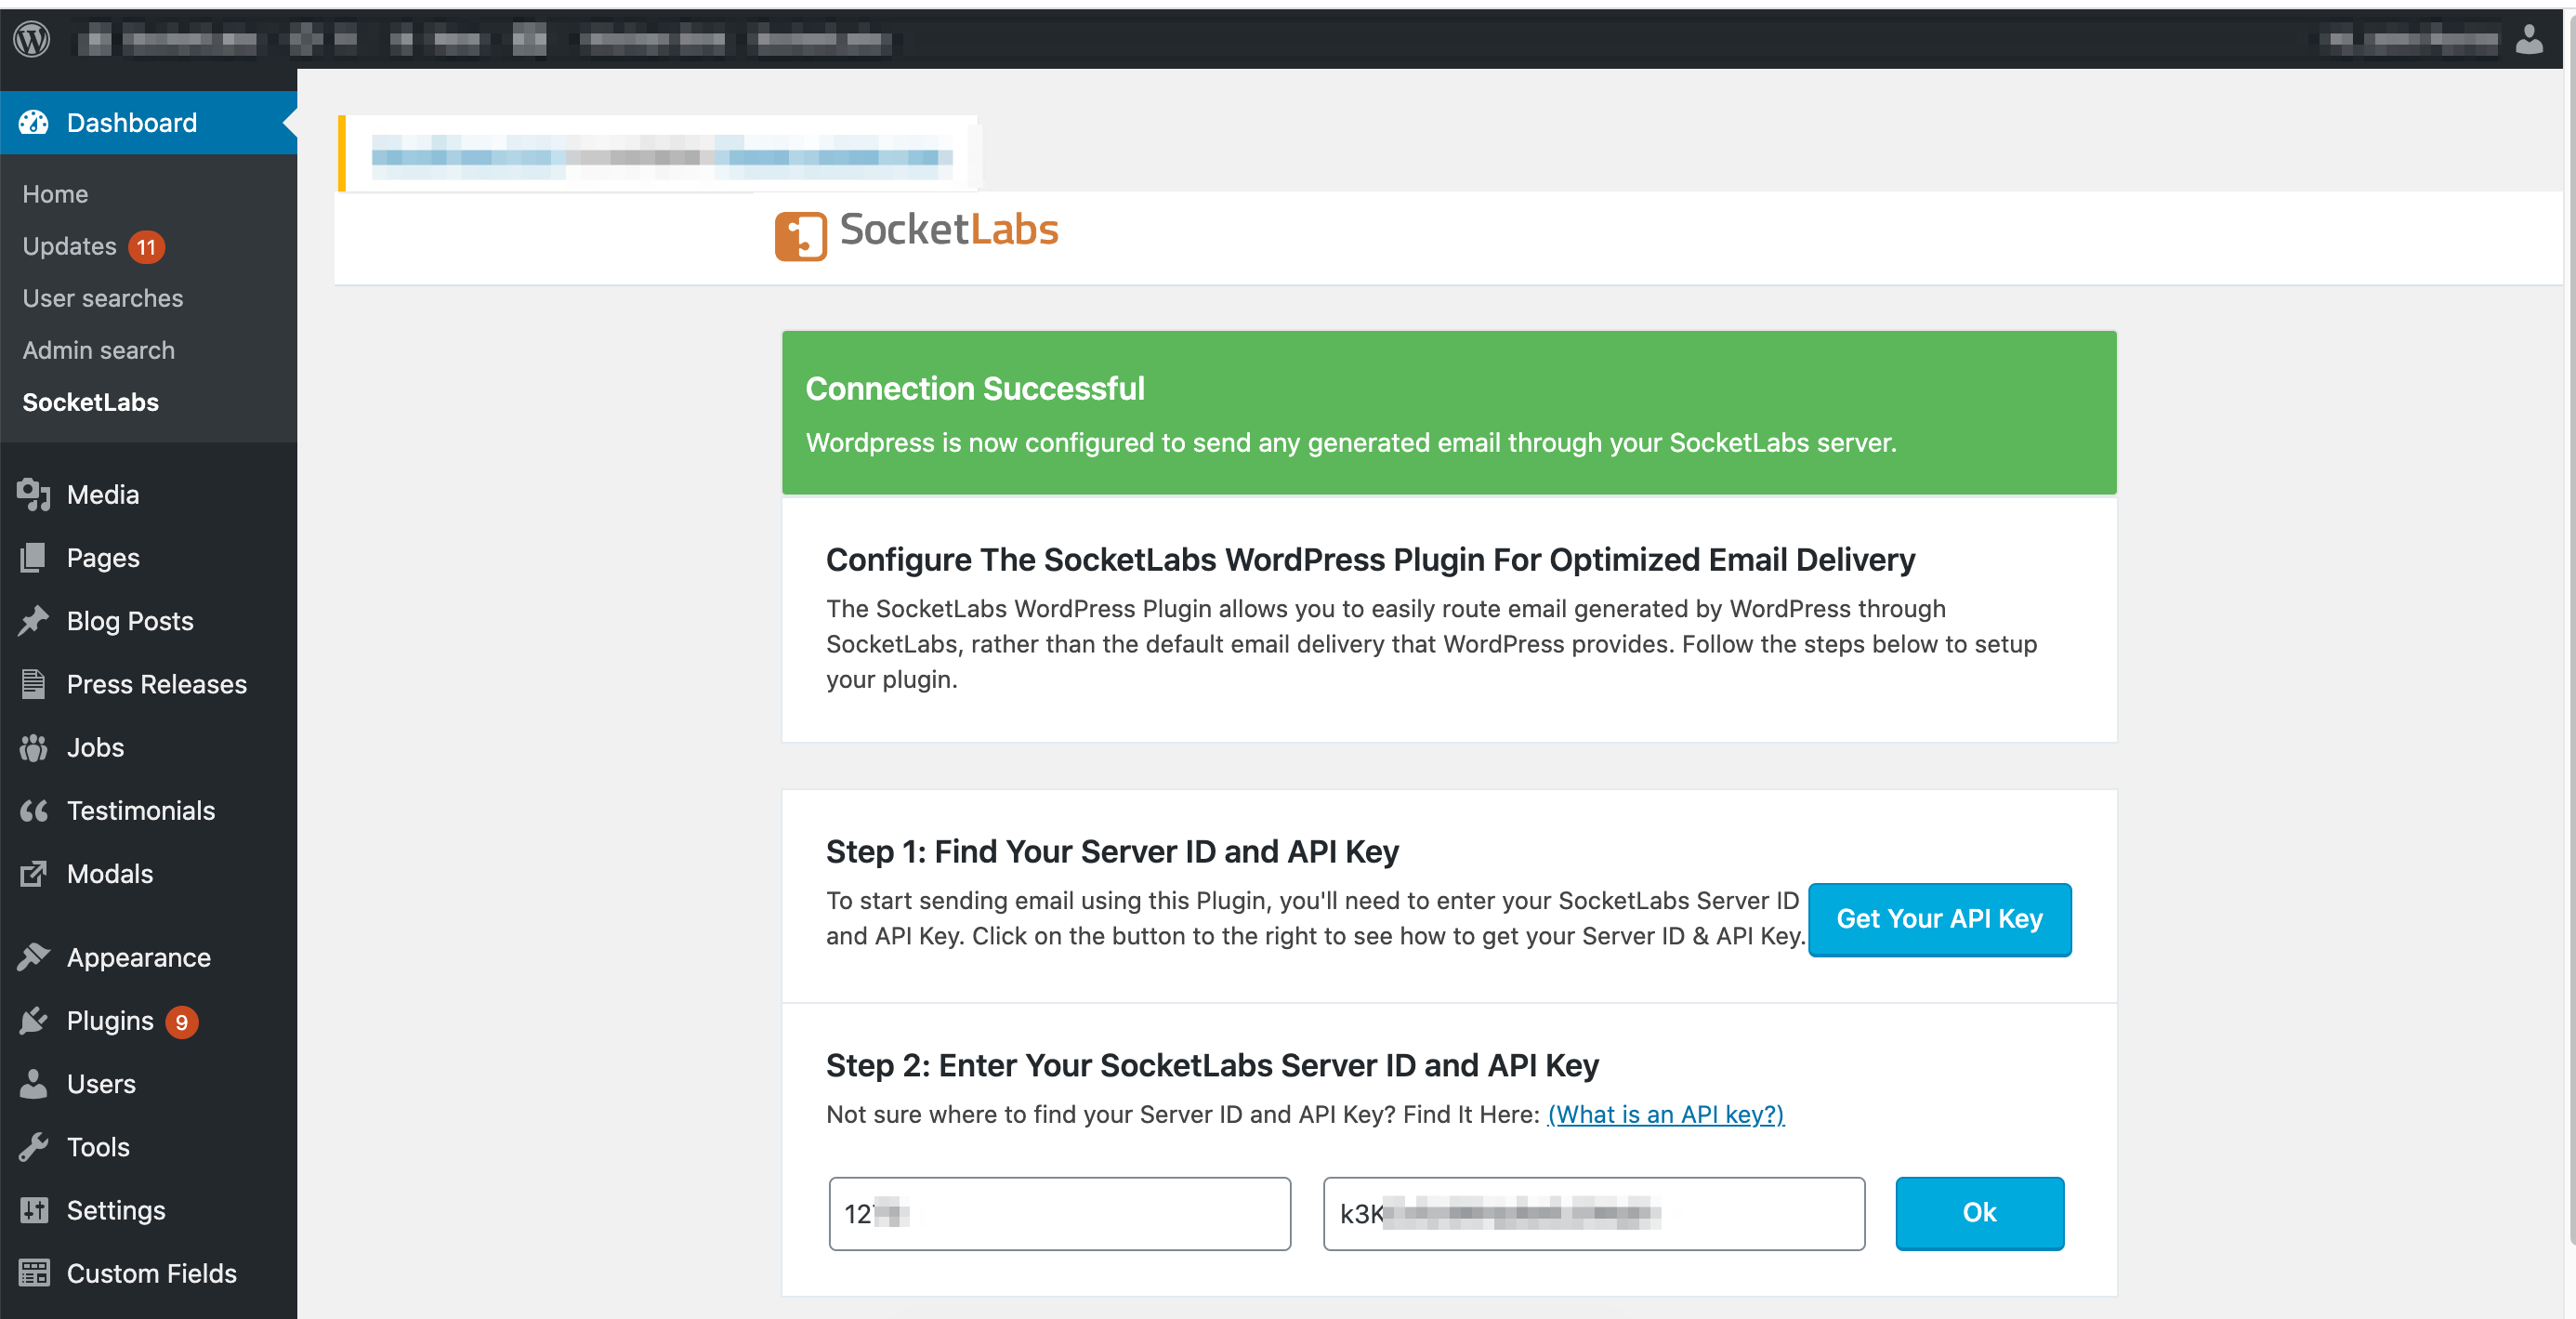Image resolution: width=2576 pixels, height=1319 pixels.
Task: Open the 'What is an API key?' link
Action: pyautogui.click(x=1665, y=1114)
